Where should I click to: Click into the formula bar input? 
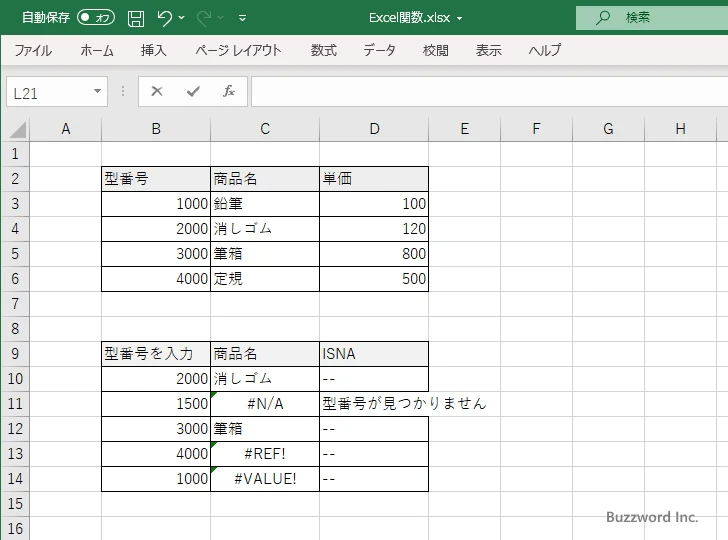489,92
